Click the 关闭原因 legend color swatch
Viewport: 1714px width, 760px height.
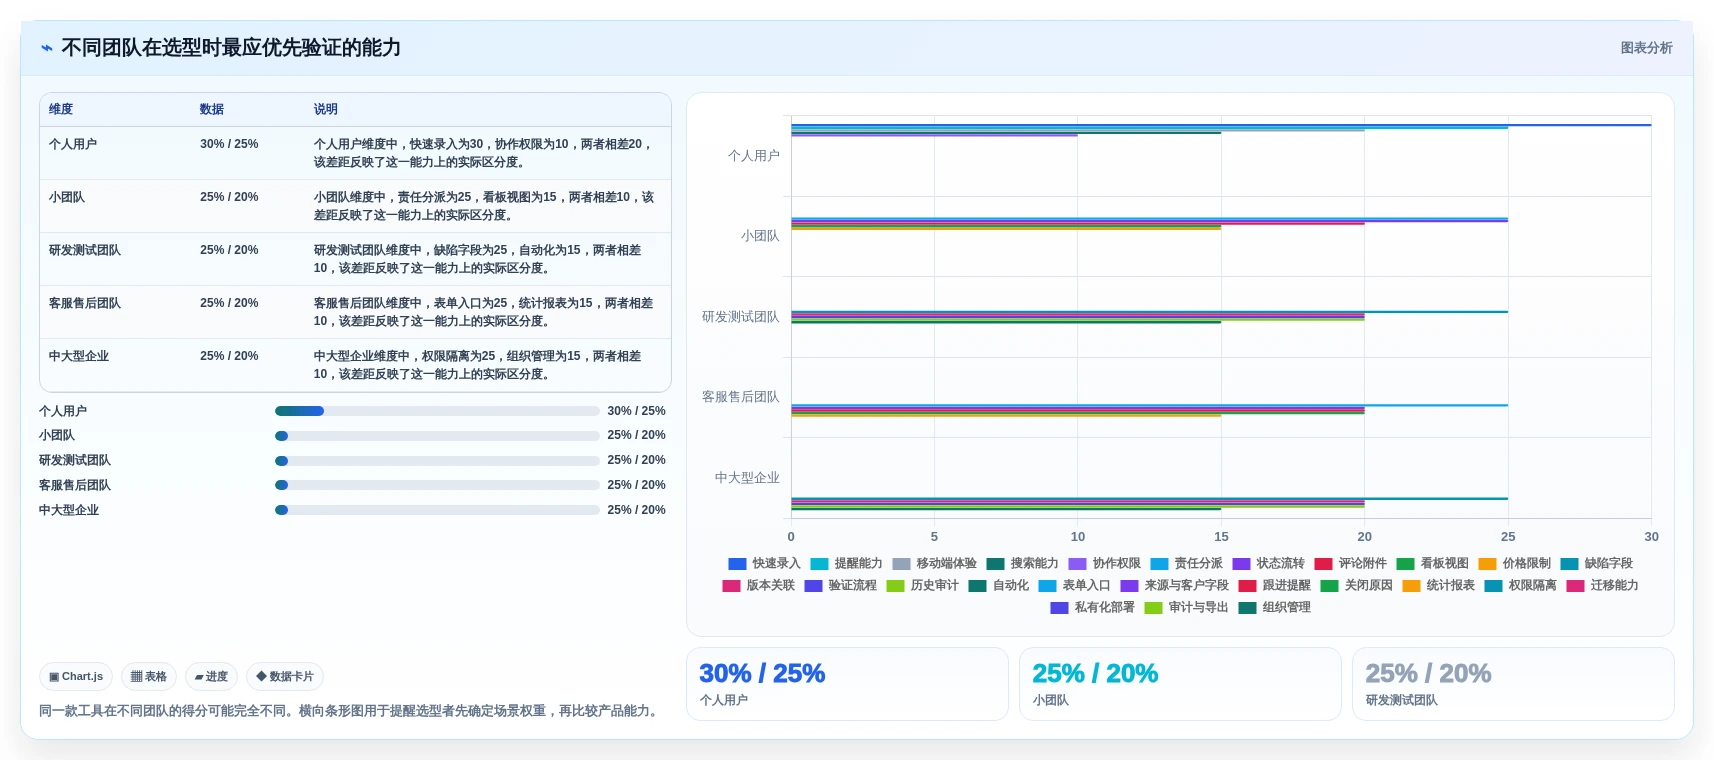pos(1329,586)
